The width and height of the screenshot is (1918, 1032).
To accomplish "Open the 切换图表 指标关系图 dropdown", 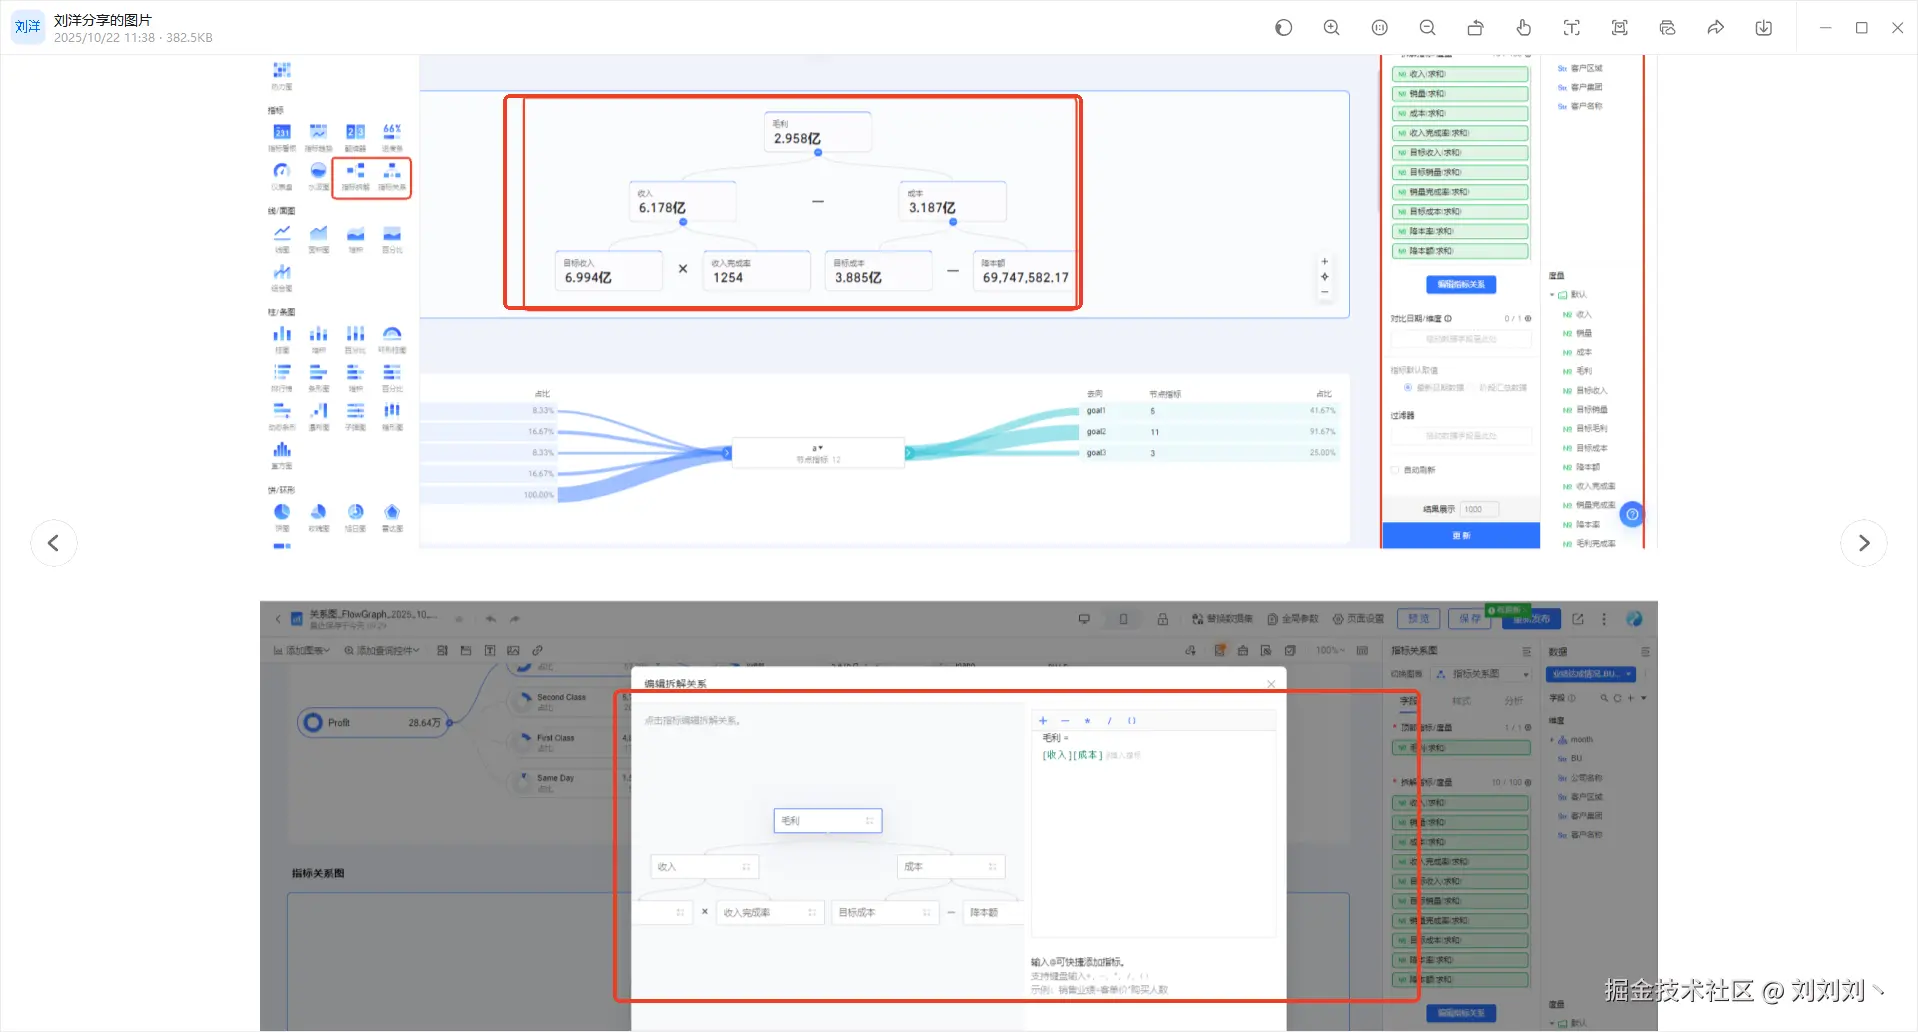I will pyautogui.click(x=1483, y=674).
